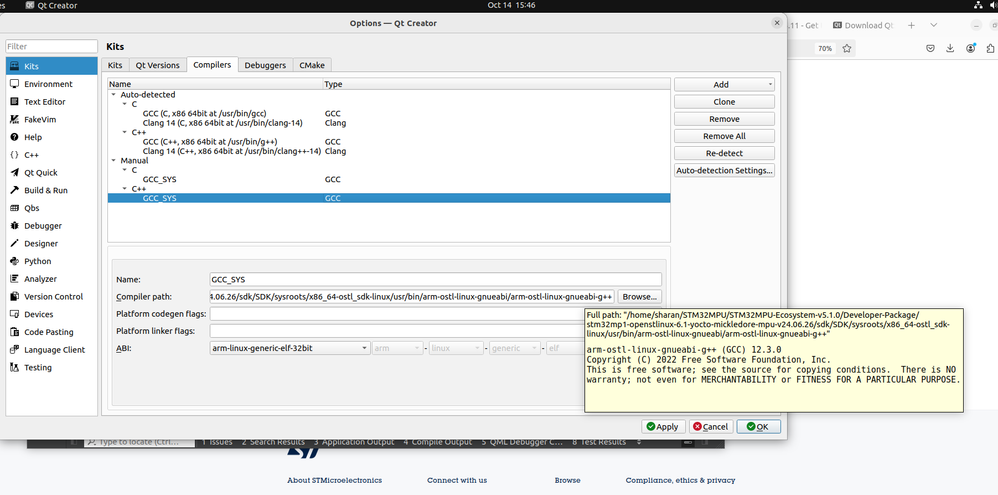Switch to the Debuggers tab
Screen dimensions: 998x495
pos(265,65)
